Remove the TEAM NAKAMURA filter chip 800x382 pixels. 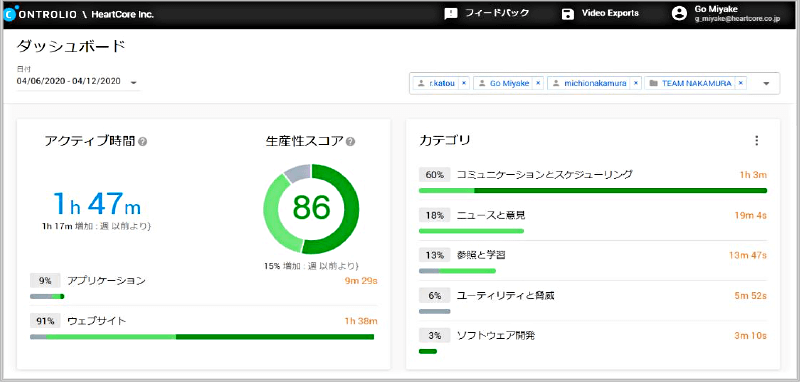(x=740, y=83)
